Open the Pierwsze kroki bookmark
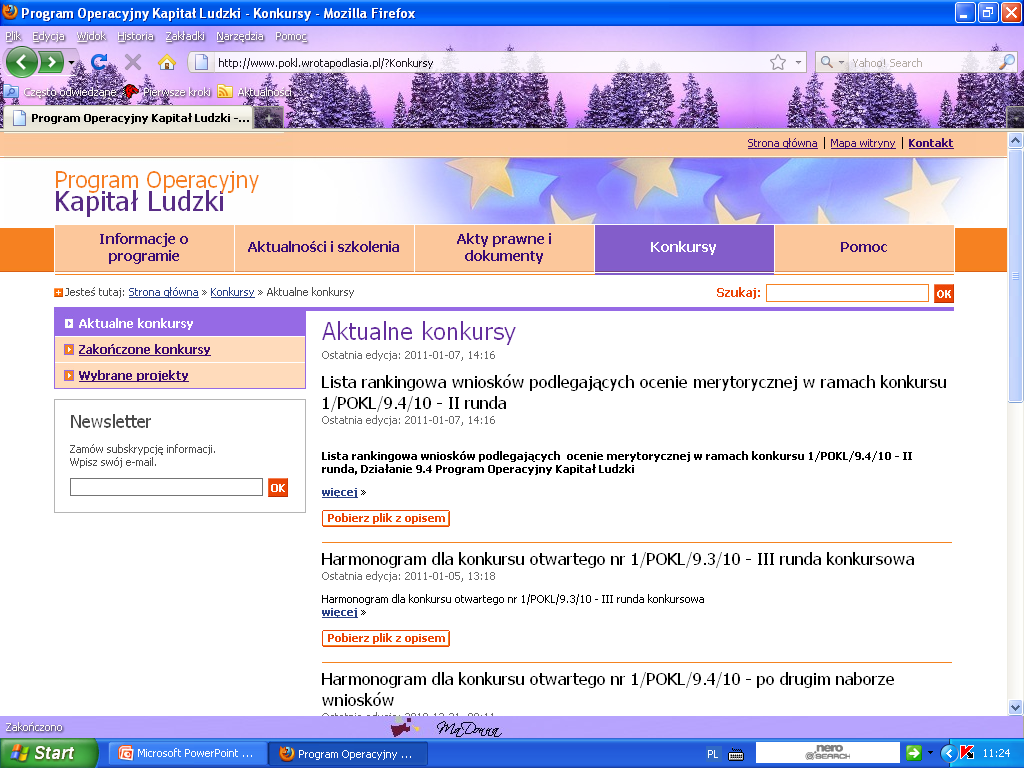The image size is (1024, 768). pyautogui.click(x=168, y=92)
